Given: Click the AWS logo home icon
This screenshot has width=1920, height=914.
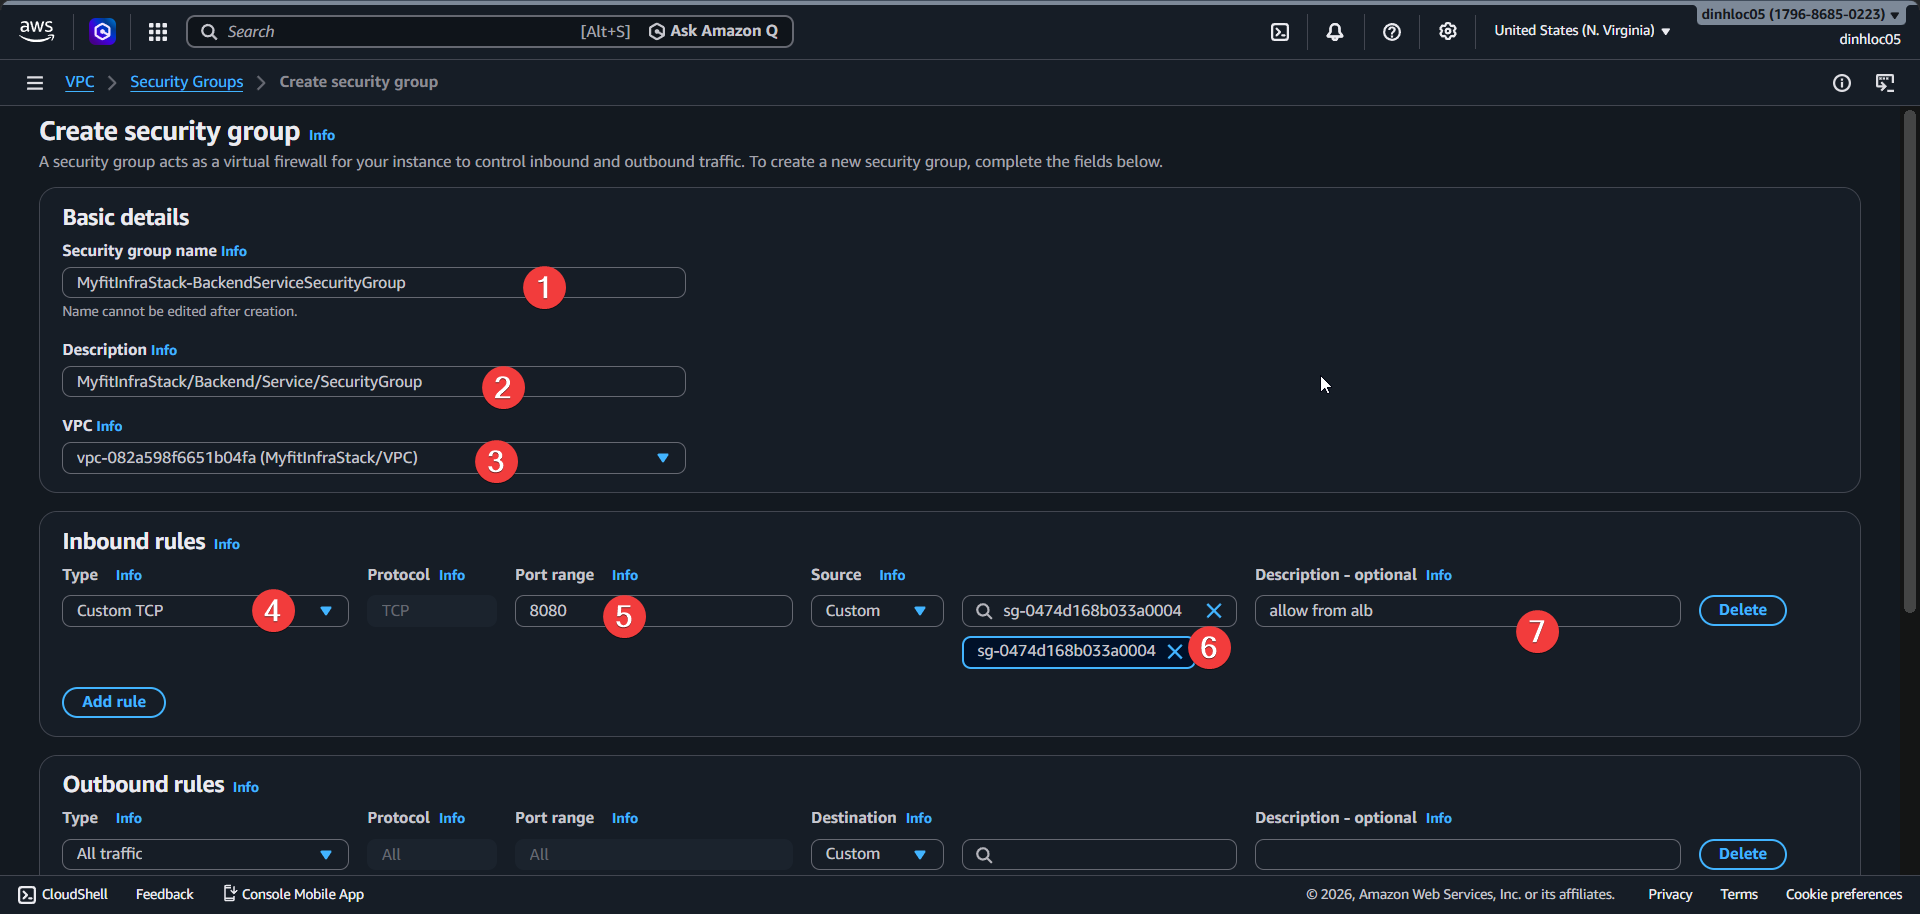Looking at the screenshot, I should [37, 31].
